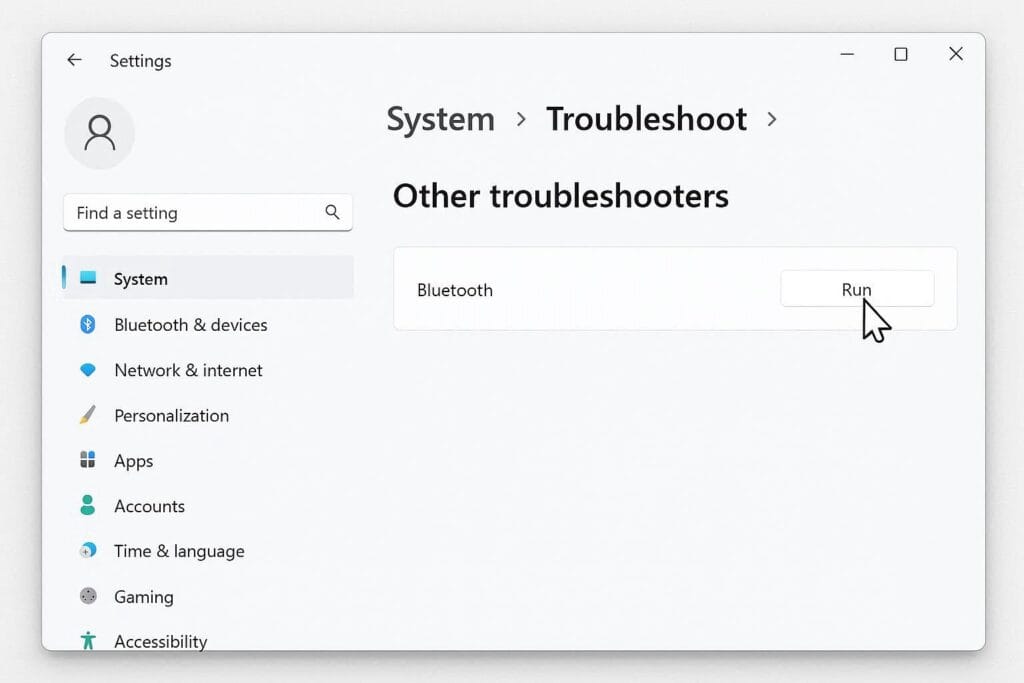
Task: Select the Bluetooth & devices icon
Action: pos(88,324)
